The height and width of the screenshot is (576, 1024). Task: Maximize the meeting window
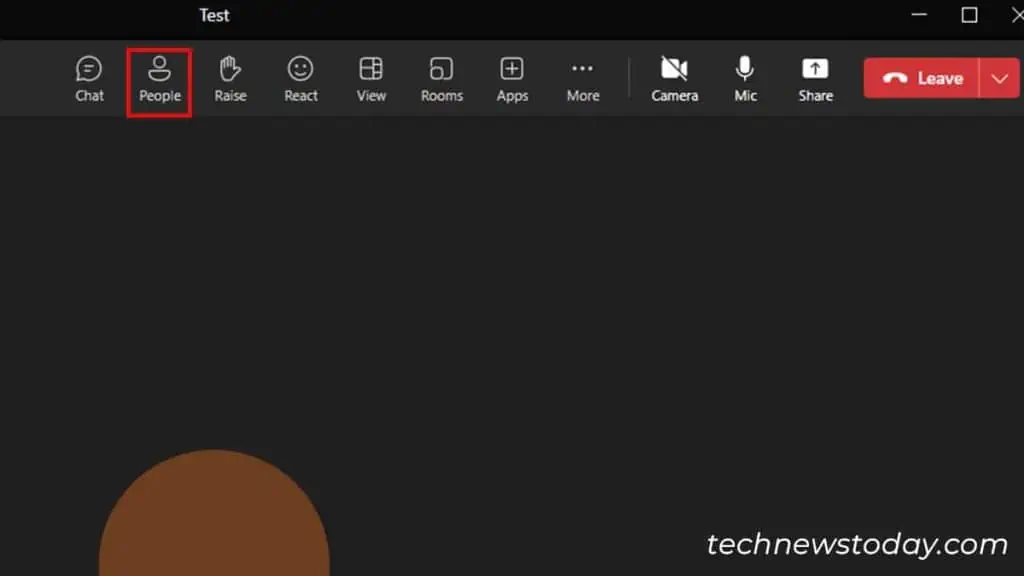[969, 15]
